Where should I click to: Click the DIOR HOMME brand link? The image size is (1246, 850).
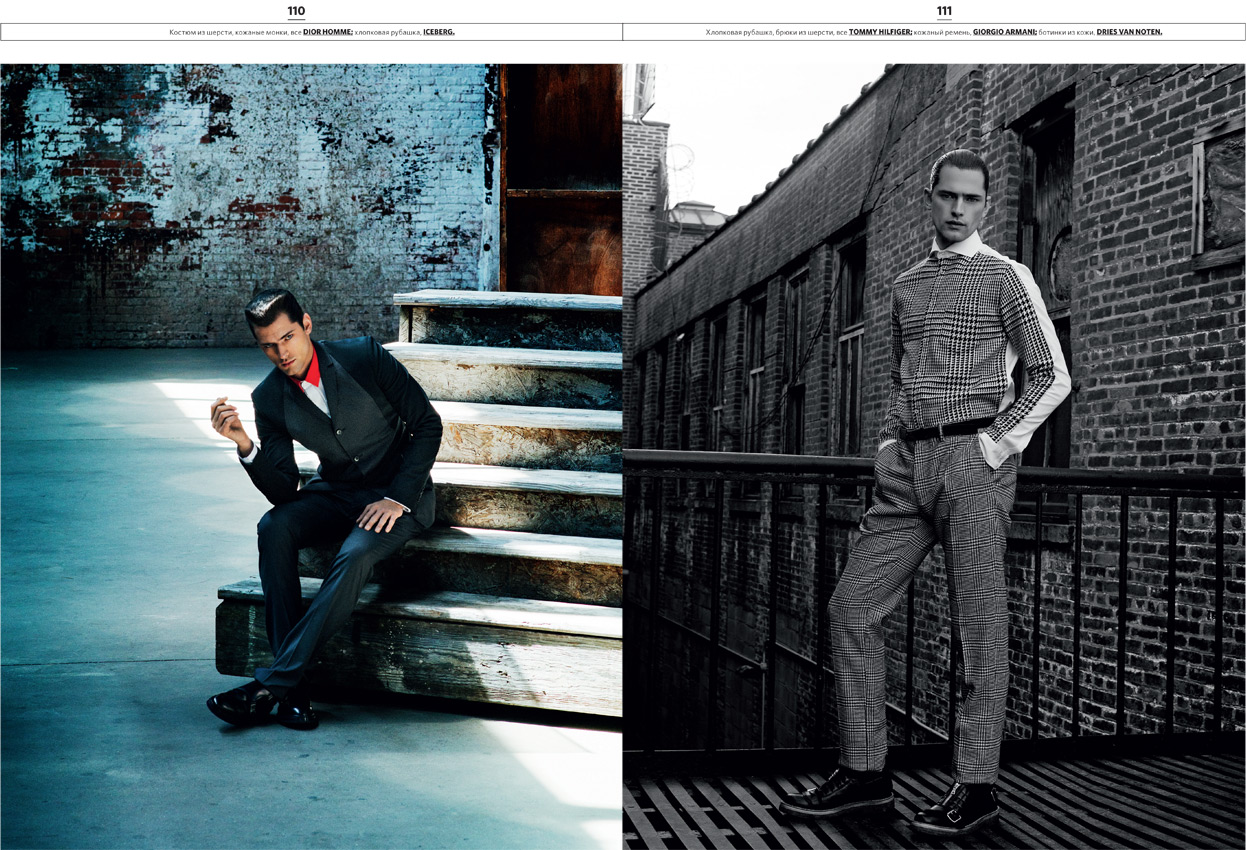point(328,32)
